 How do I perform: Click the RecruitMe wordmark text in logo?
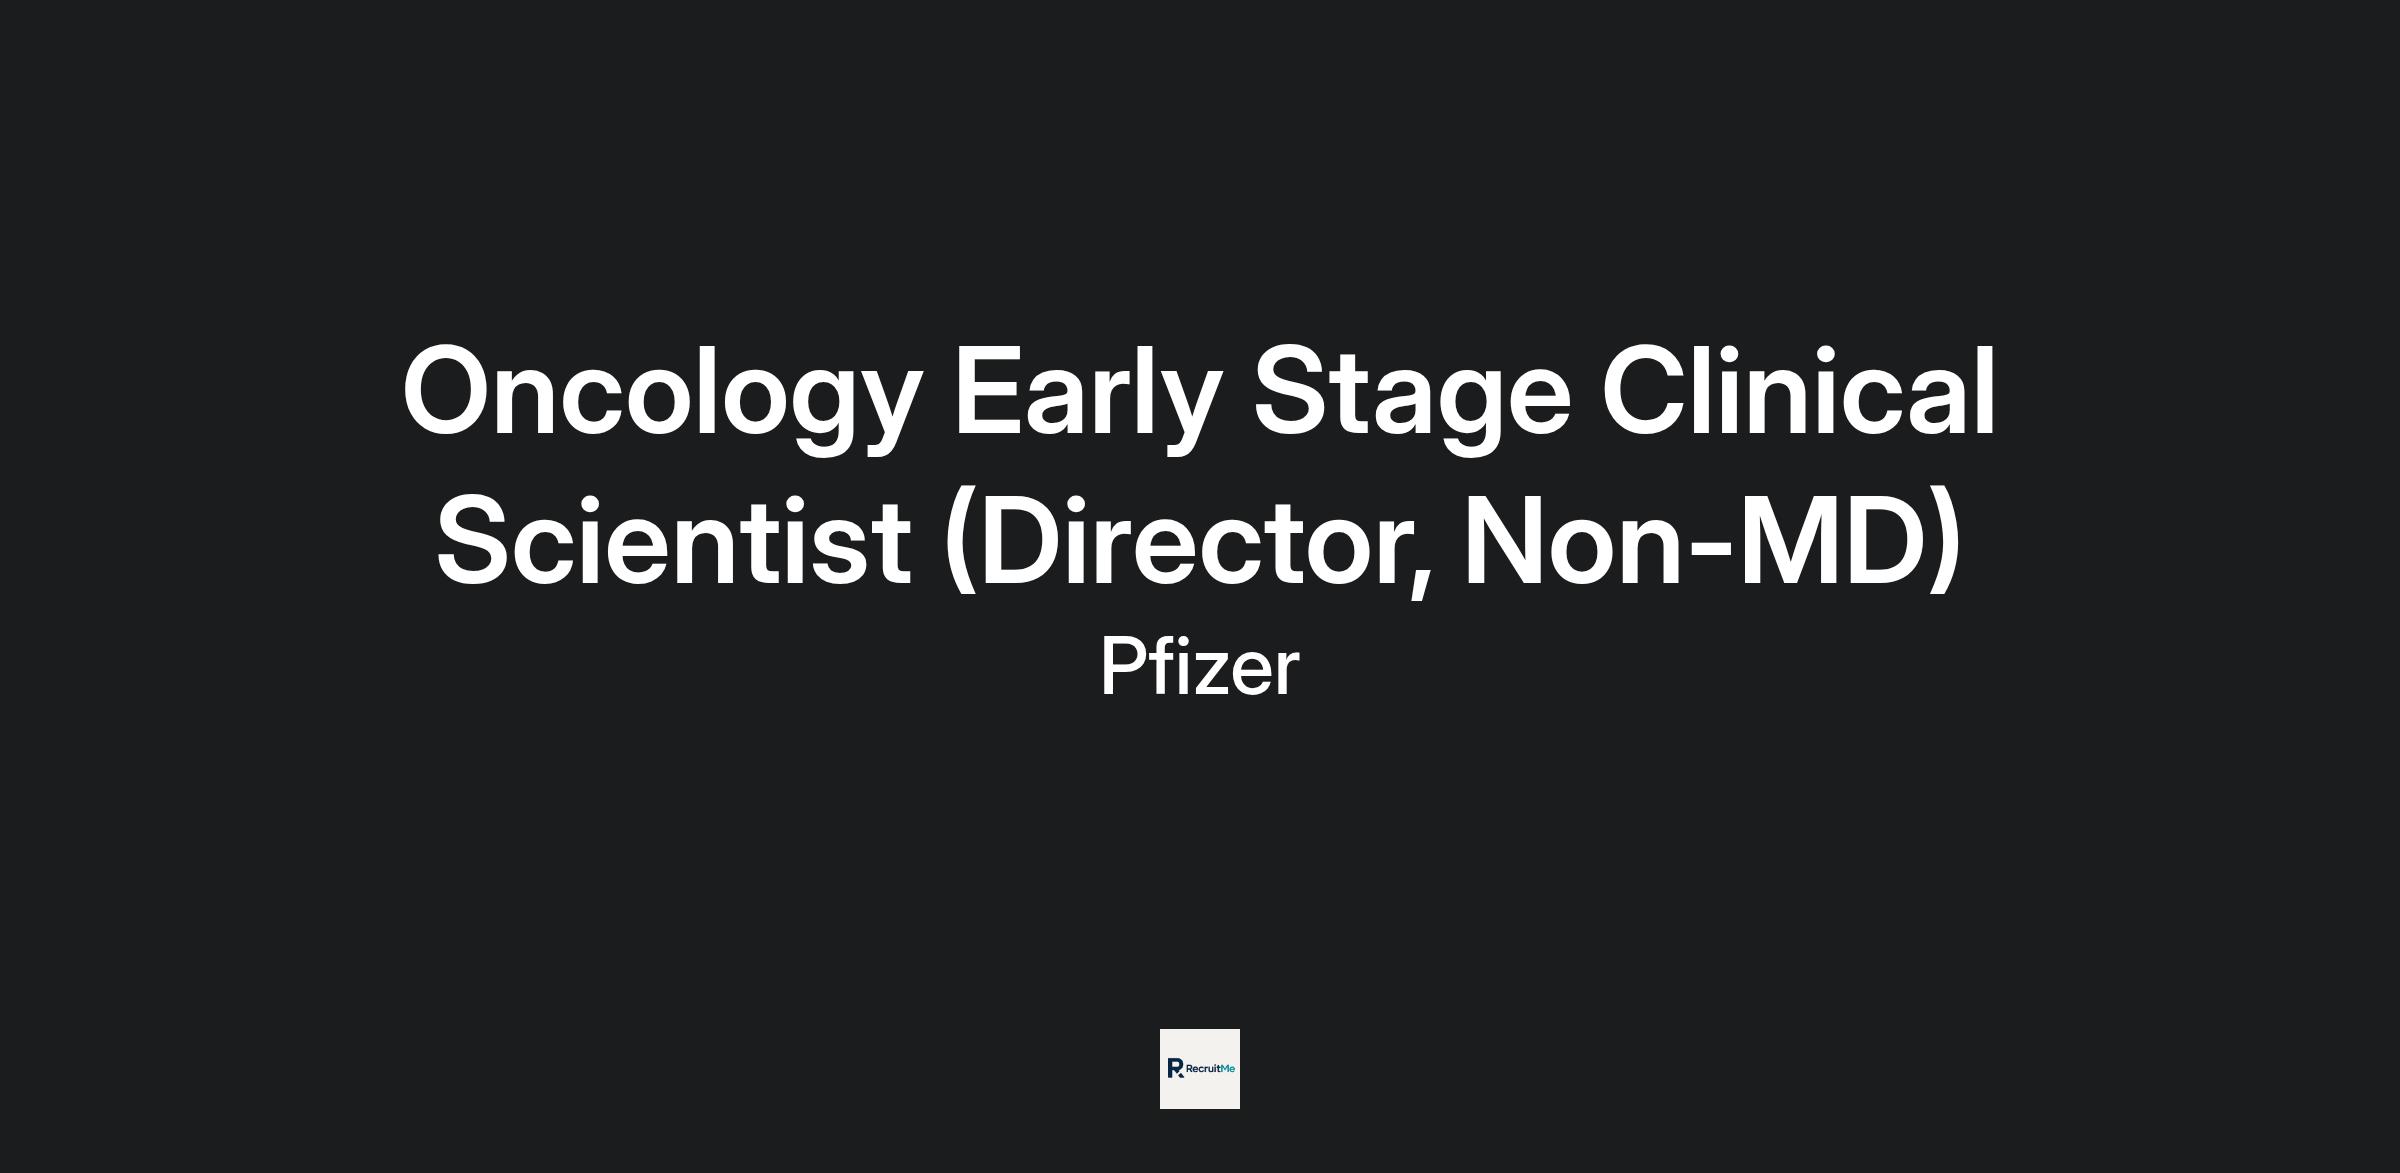pos(1209,1069)
